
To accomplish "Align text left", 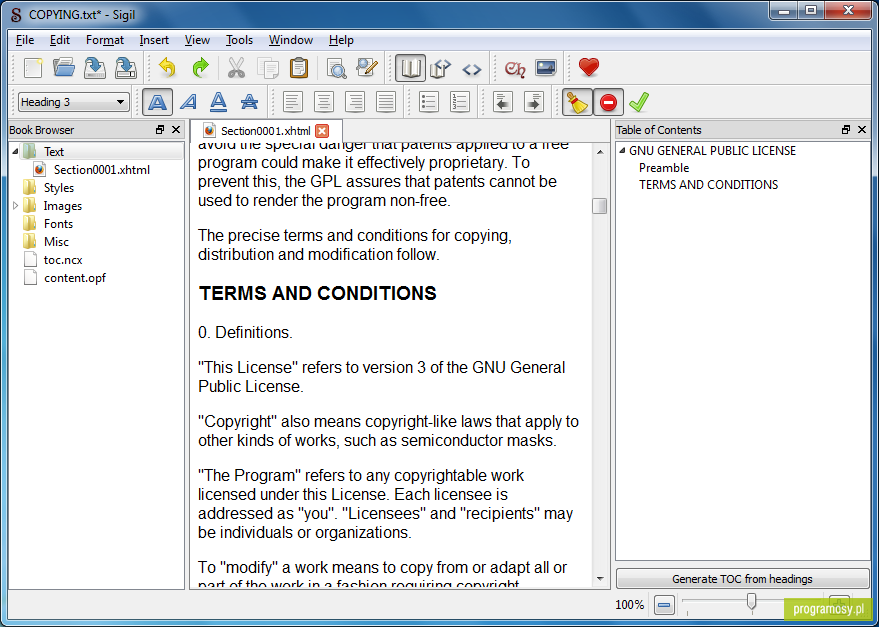I will 293,102.
